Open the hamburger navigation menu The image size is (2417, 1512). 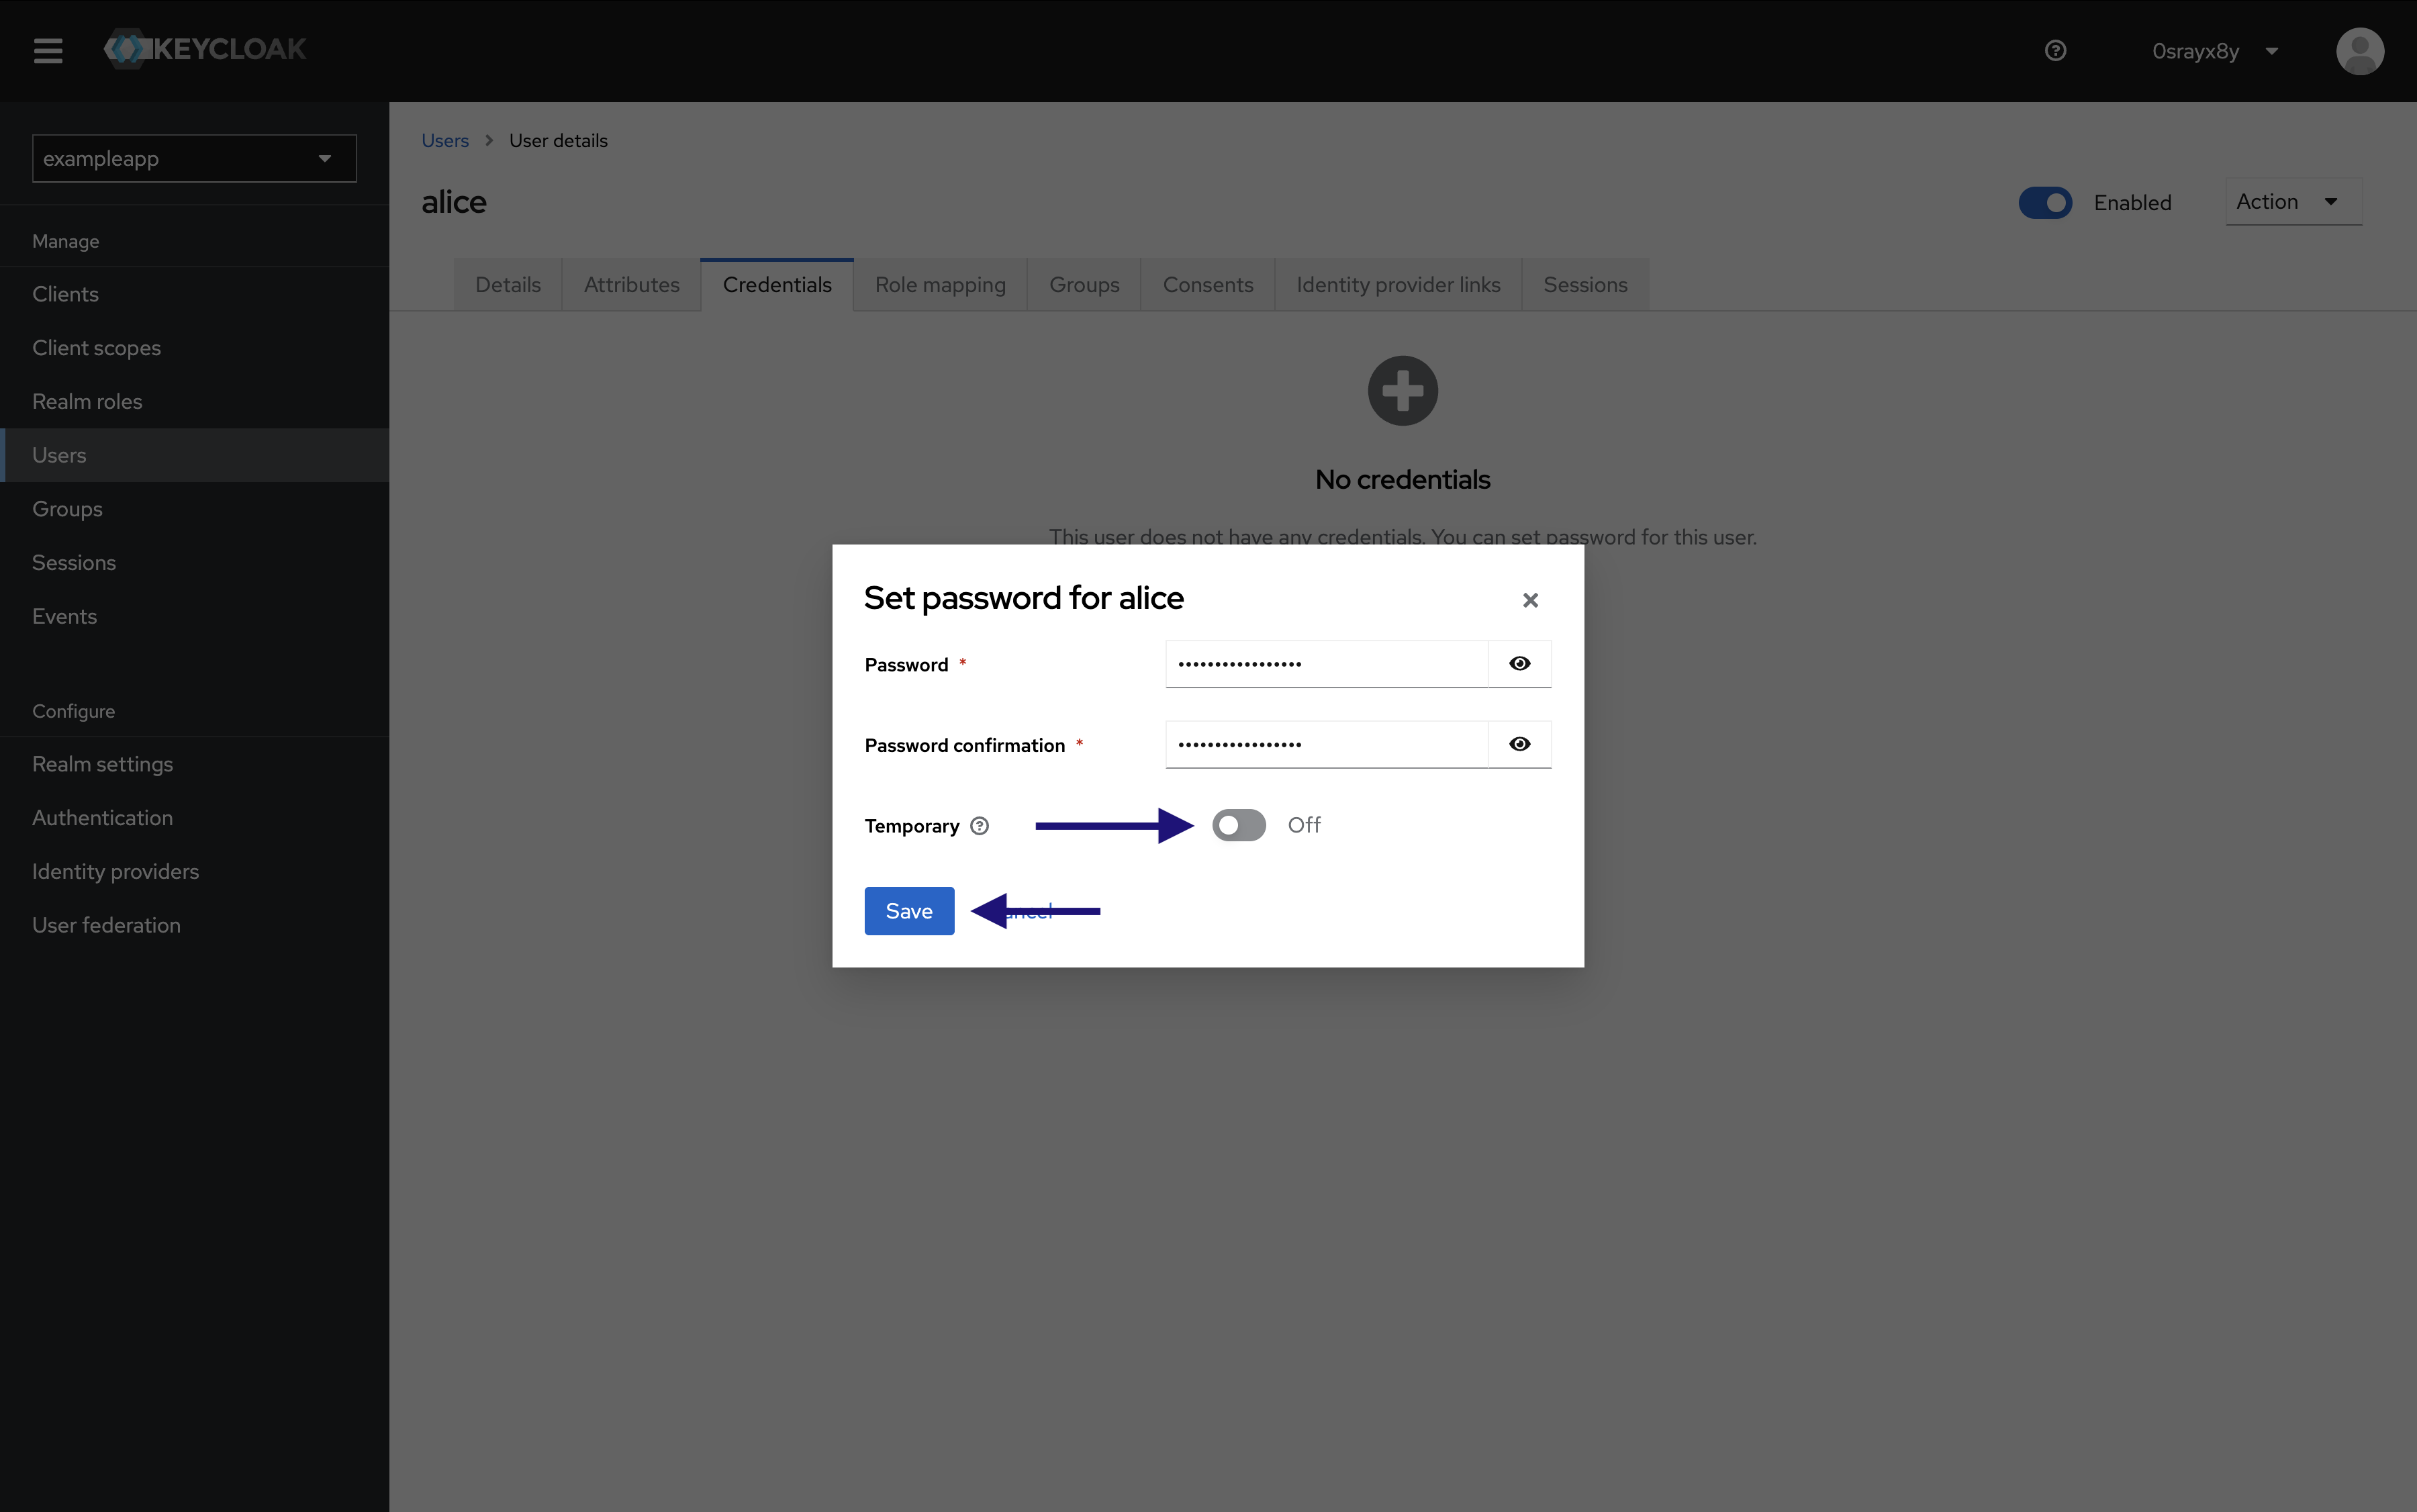(48, 50)
